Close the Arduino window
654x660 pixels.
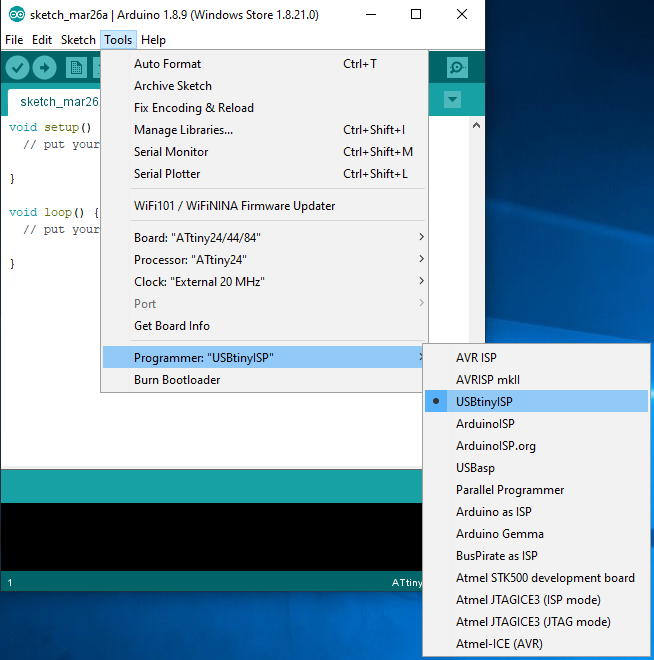click(x=462, y=15)
